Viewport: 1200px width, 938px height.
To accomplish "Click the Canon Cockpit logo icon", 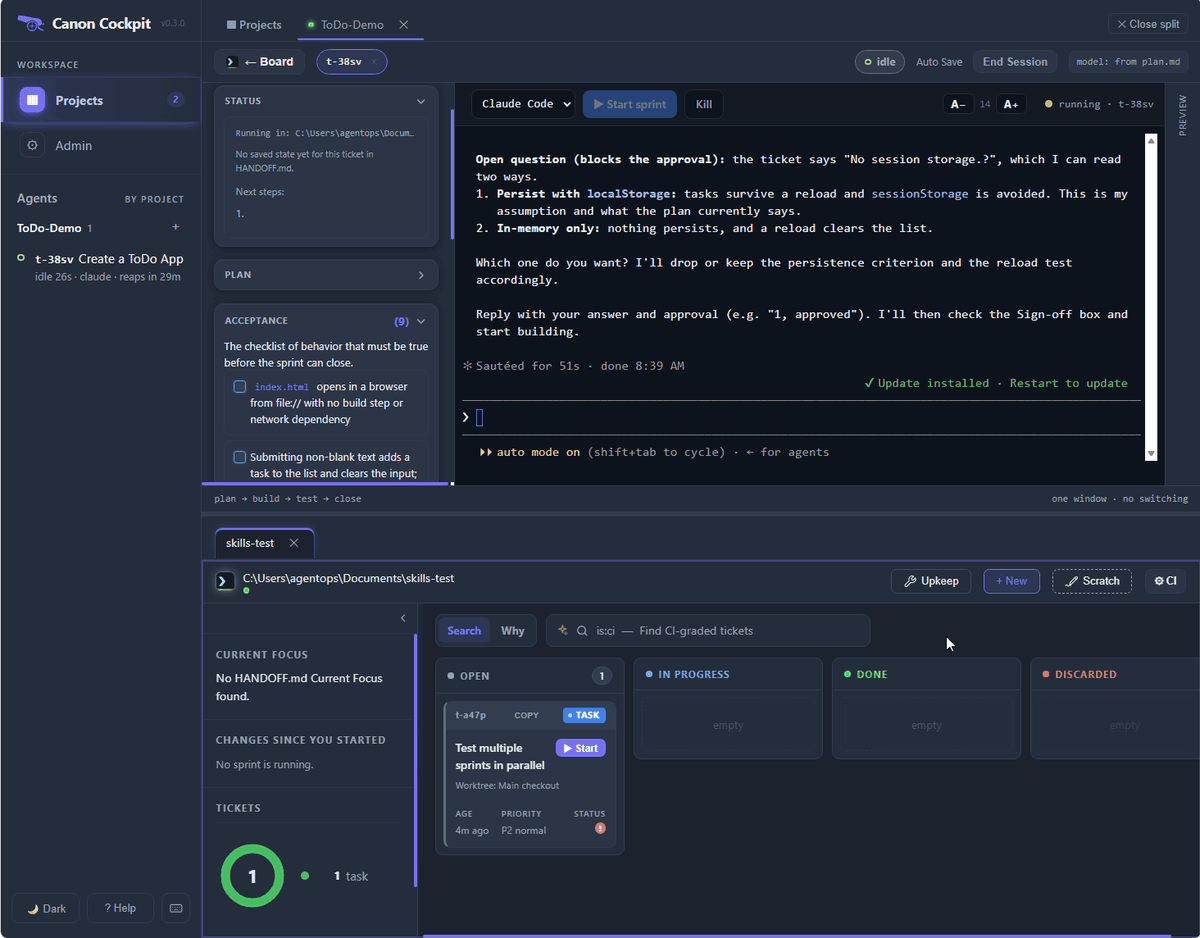I will pos(31,23).
